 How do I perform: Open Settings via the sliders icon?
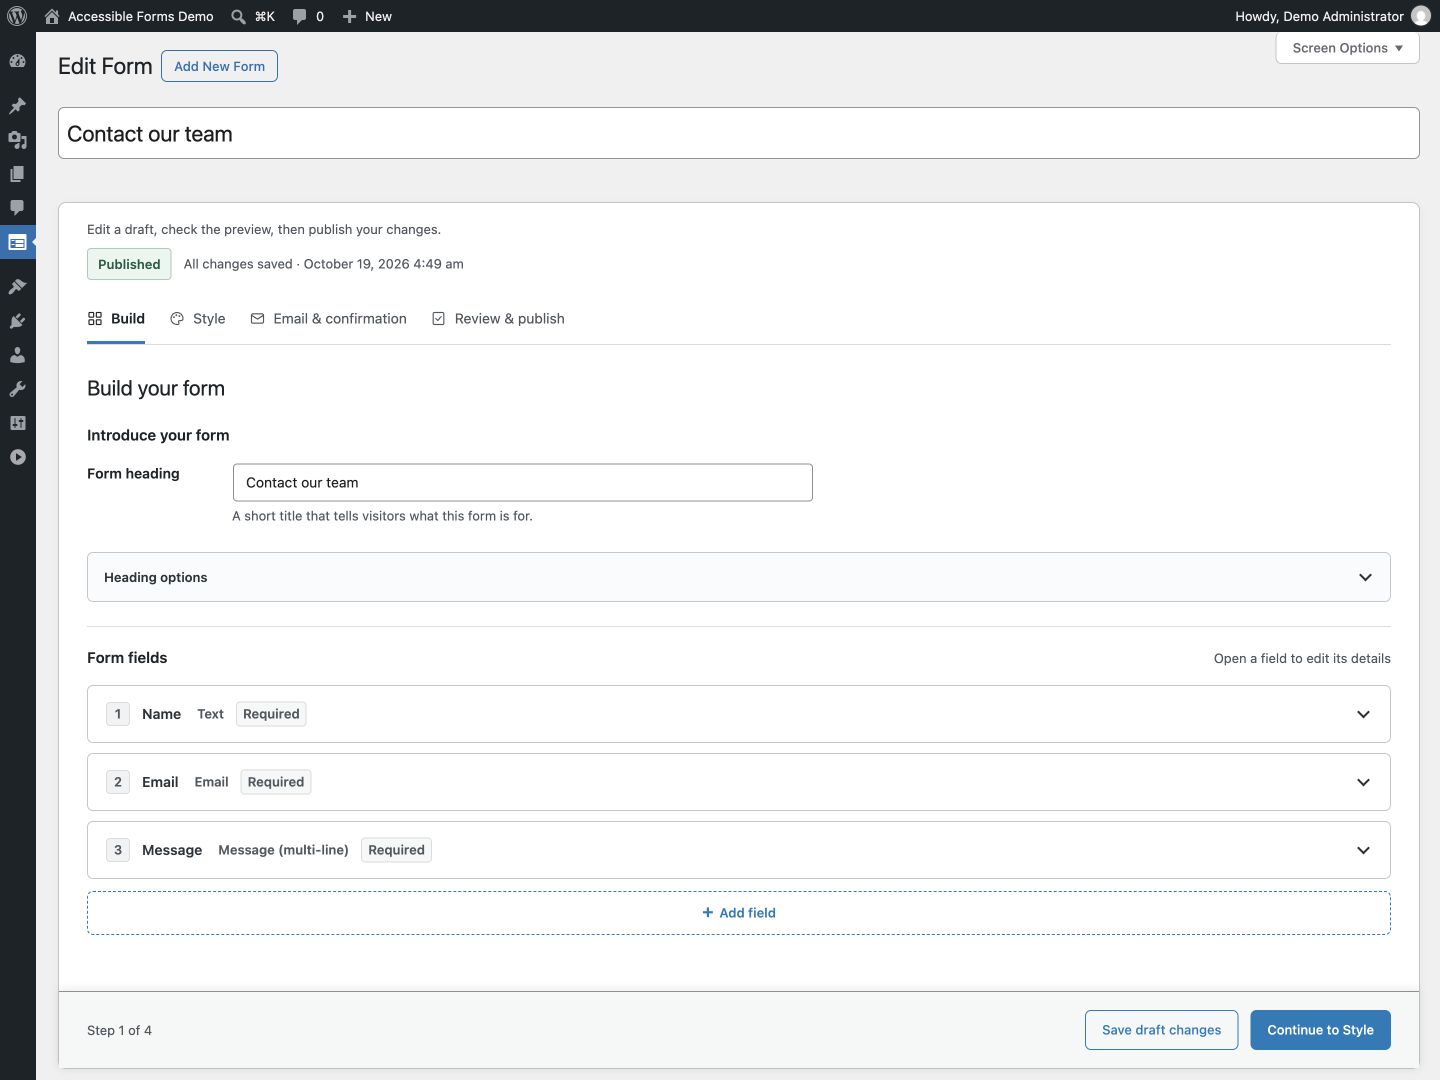17,423
